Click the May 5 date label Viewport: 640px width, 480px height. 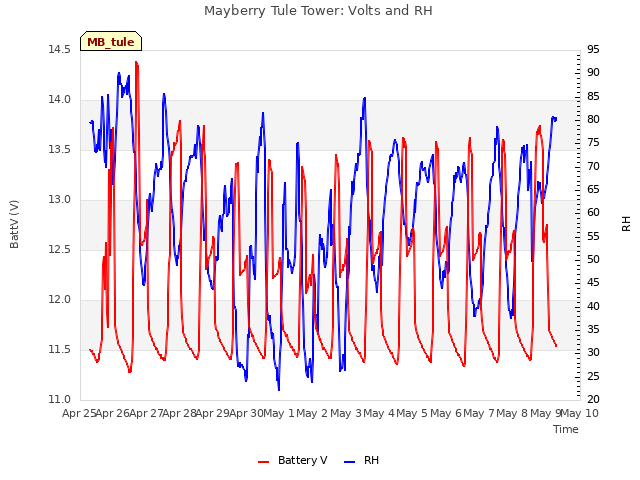click(x=412, y=414)
